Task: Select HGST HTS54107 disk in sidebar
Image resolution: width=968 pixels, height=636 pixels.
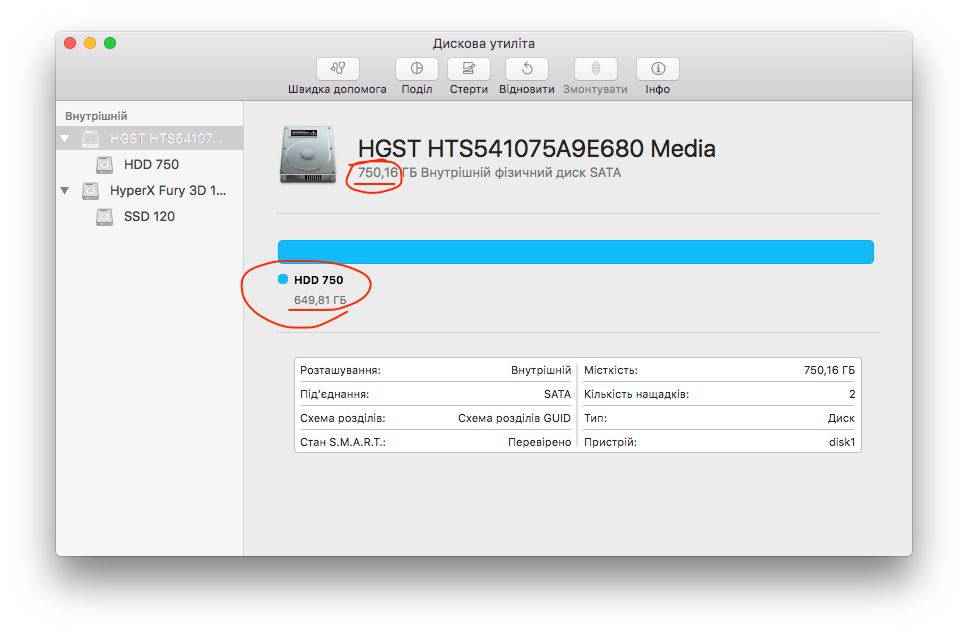Action: point(149,138)
